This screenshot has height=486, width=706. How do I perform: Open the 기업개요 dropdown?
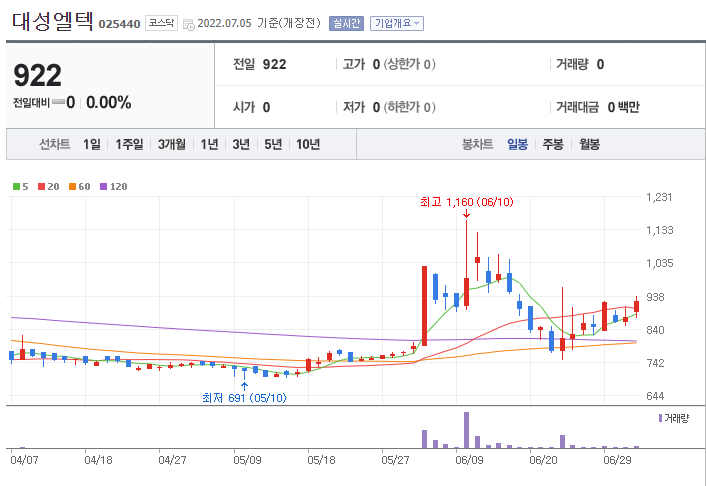397,23
